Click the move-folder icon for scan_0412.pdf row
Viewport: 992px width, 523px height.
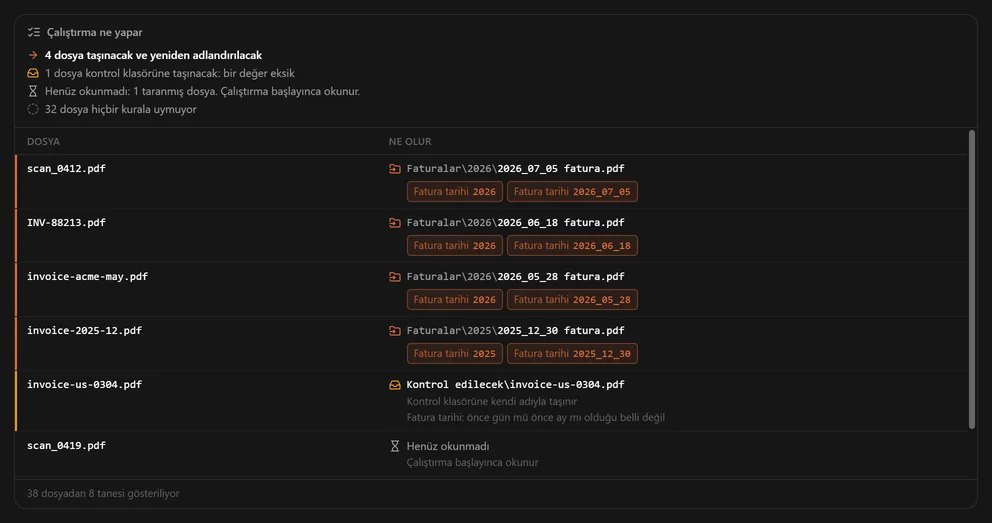(x=395, y=169)
